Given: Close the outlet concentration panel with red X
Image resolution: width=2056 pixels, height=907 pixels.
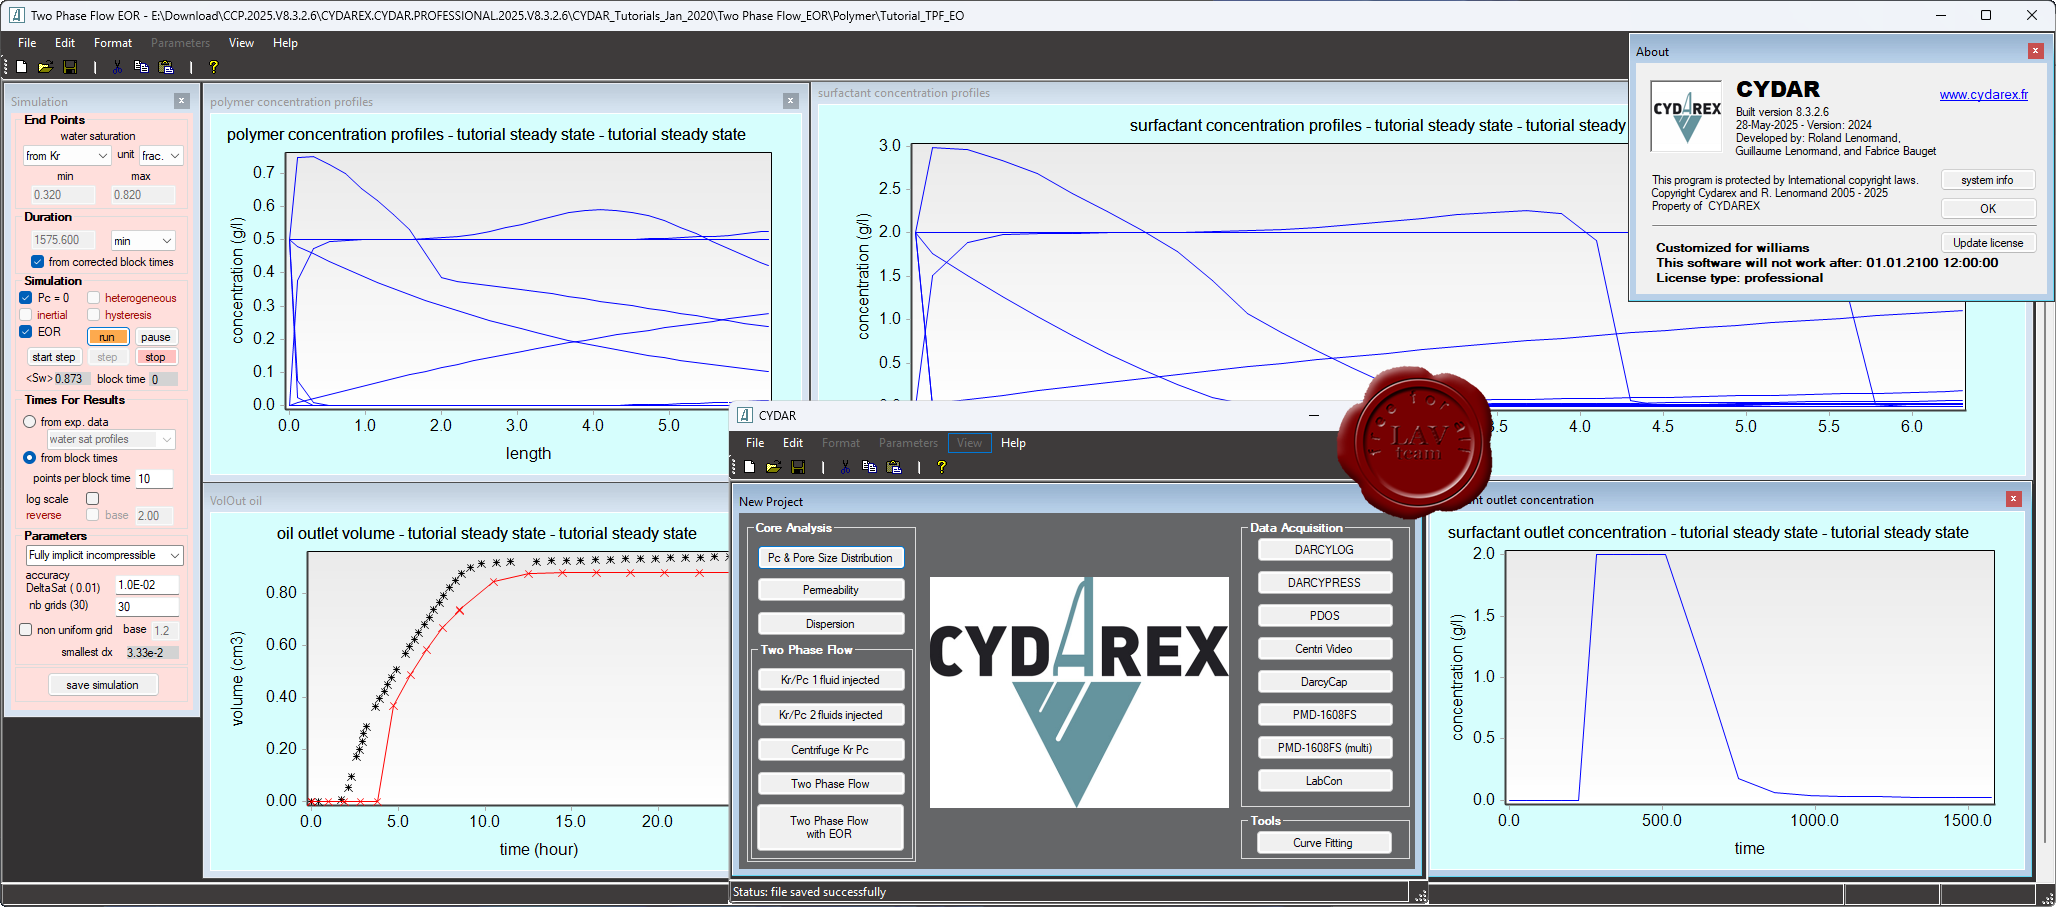Looking at the screenshot, I should pos(2014,499).
